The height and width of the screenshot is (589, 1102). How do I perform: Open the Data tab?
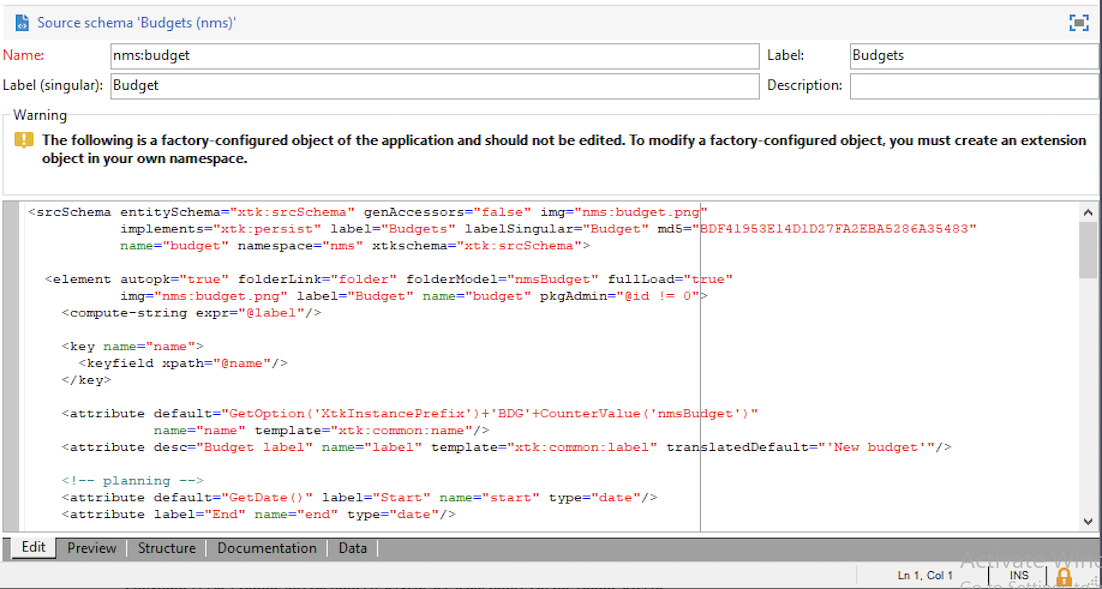[353, 548]
